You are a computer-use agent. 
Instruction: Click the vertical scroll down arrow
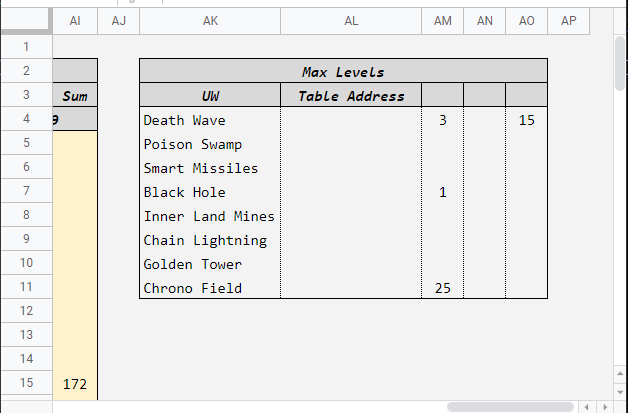point(619,393)
